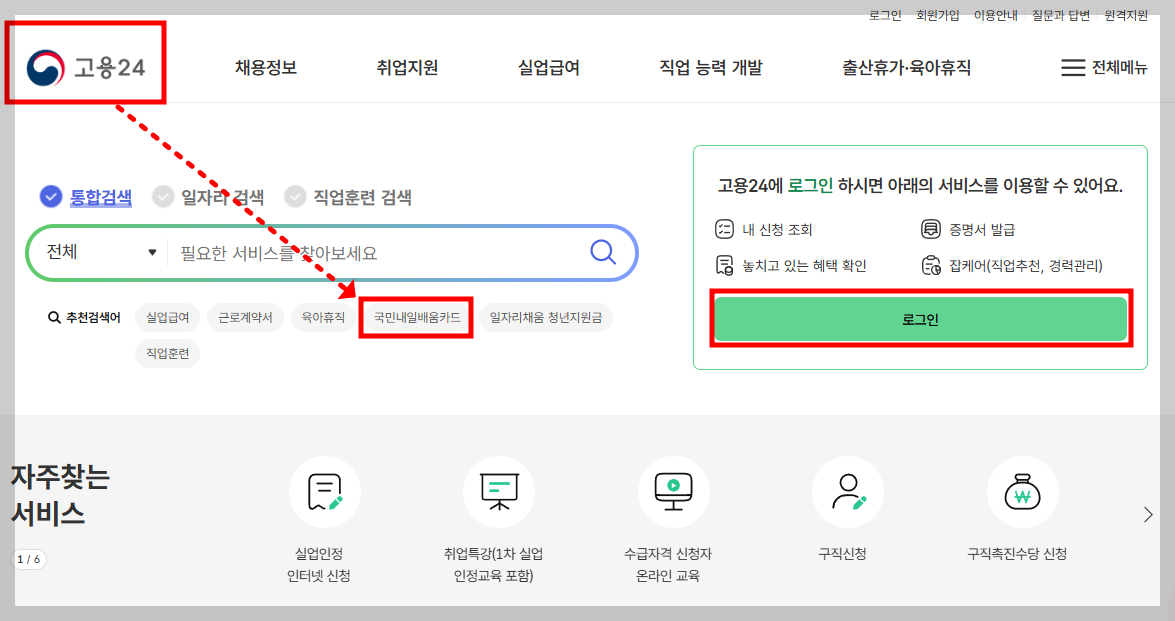
Task: Select the 직업훈련 검색 radio option
Action: pos(294,196)
